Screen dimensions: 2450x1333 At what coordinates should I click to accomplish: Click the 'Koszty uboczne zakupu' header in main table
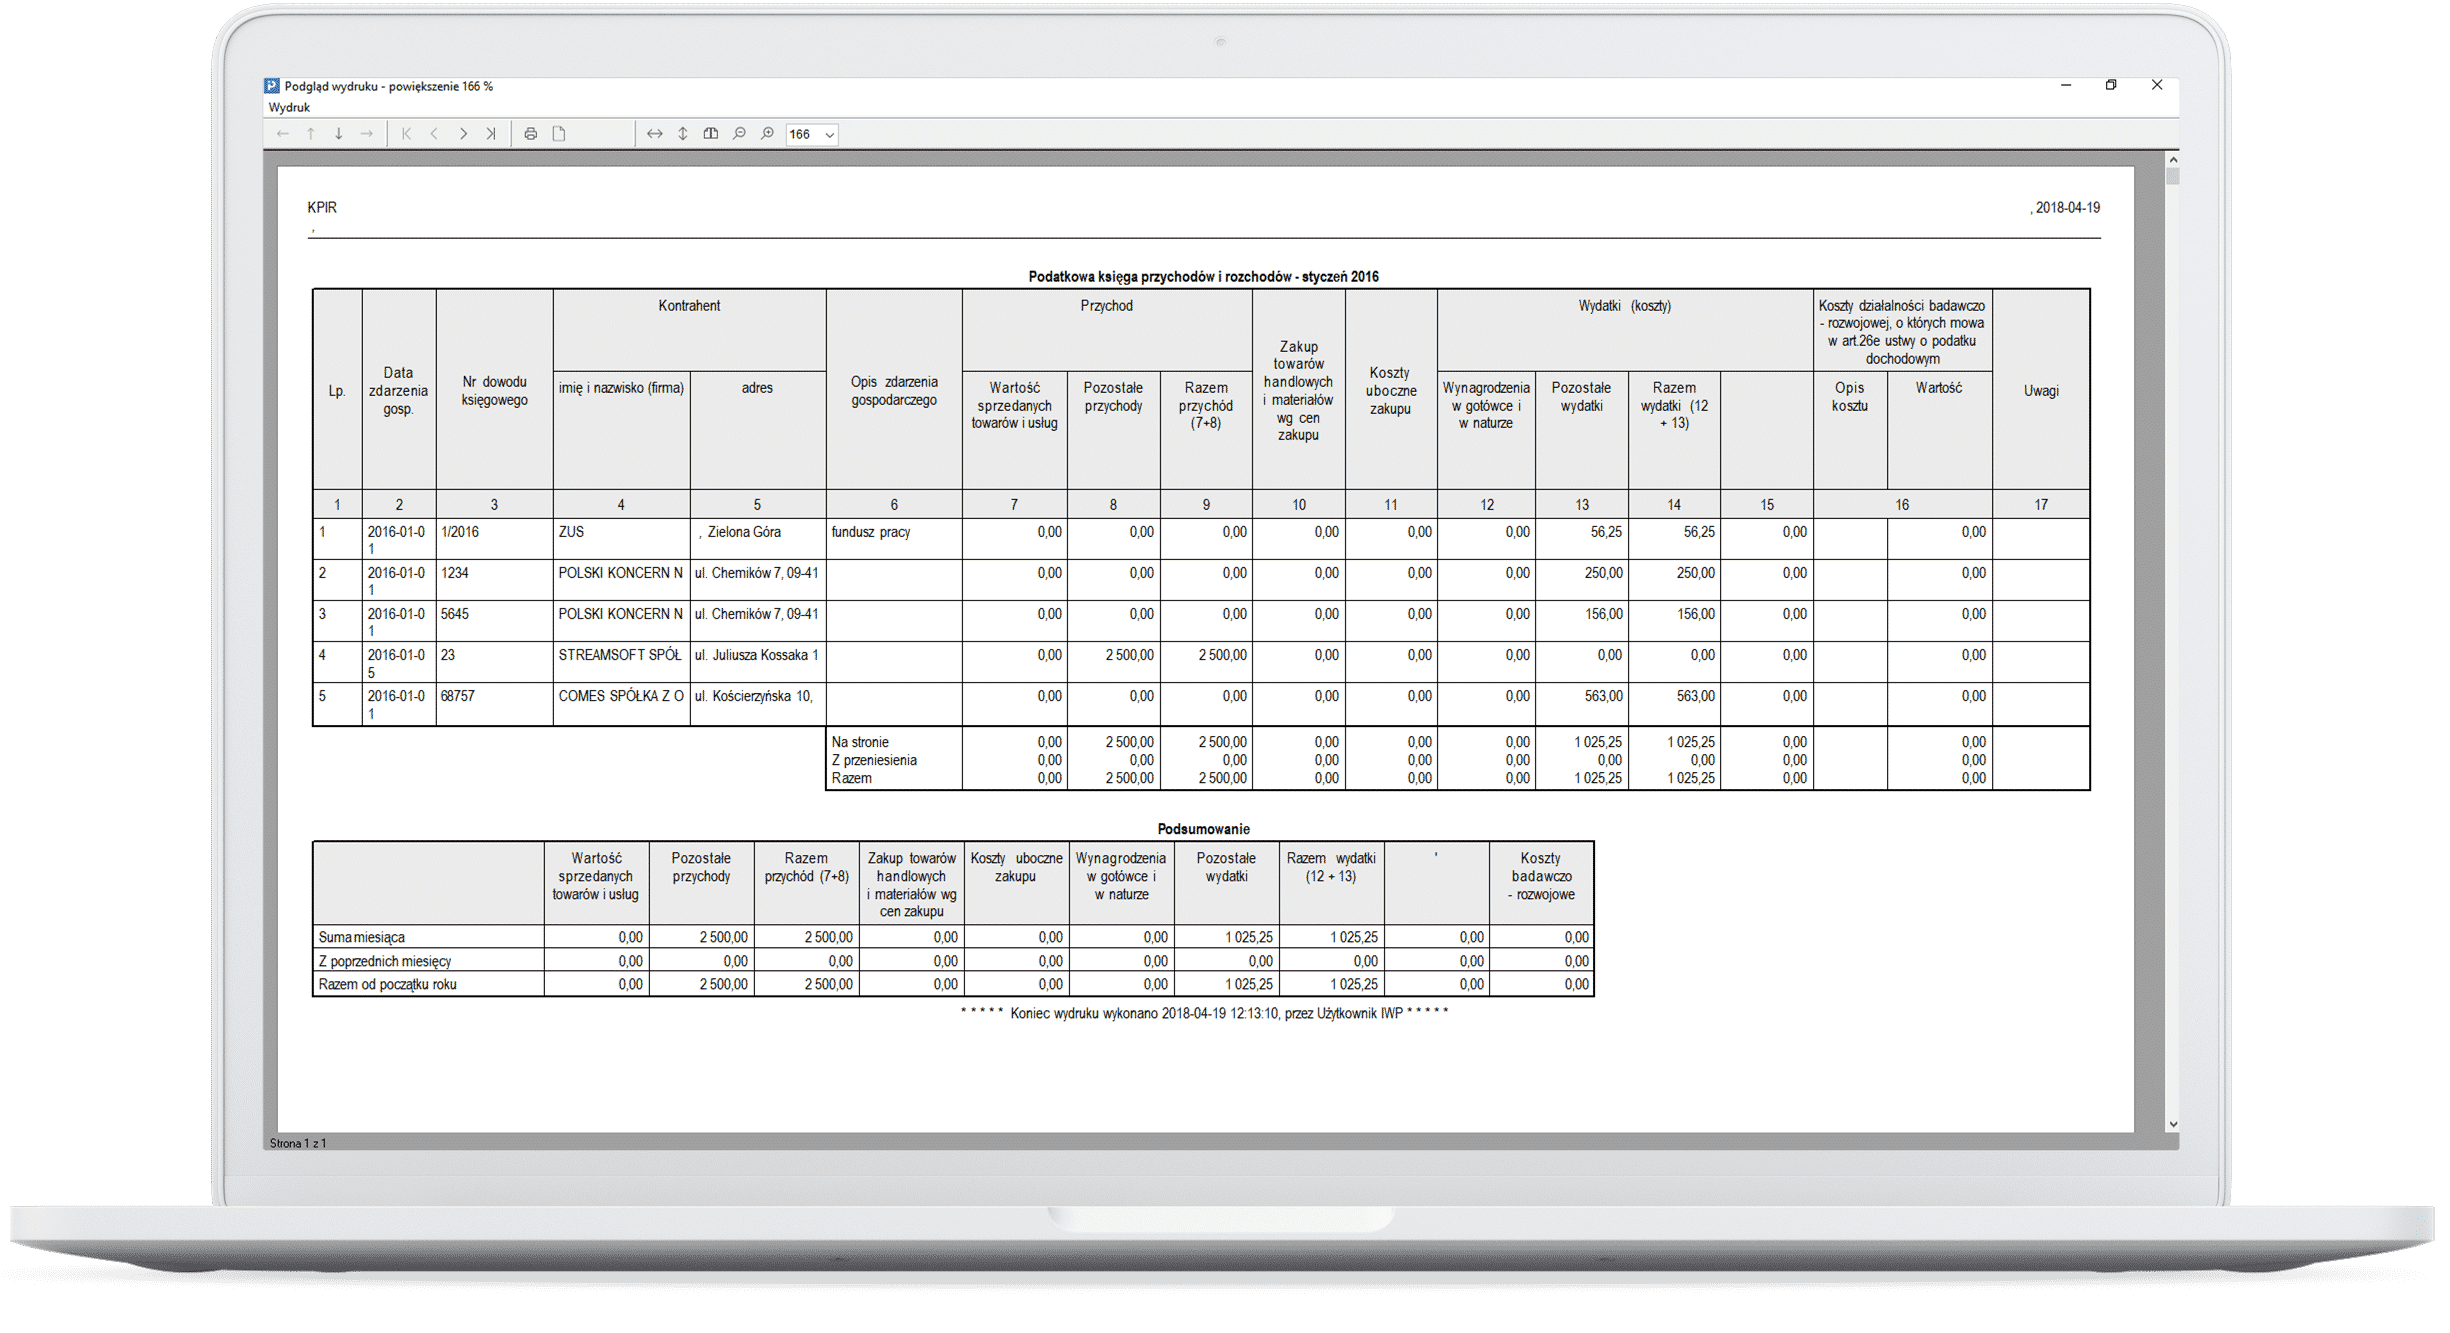[x=1390, y=391]
